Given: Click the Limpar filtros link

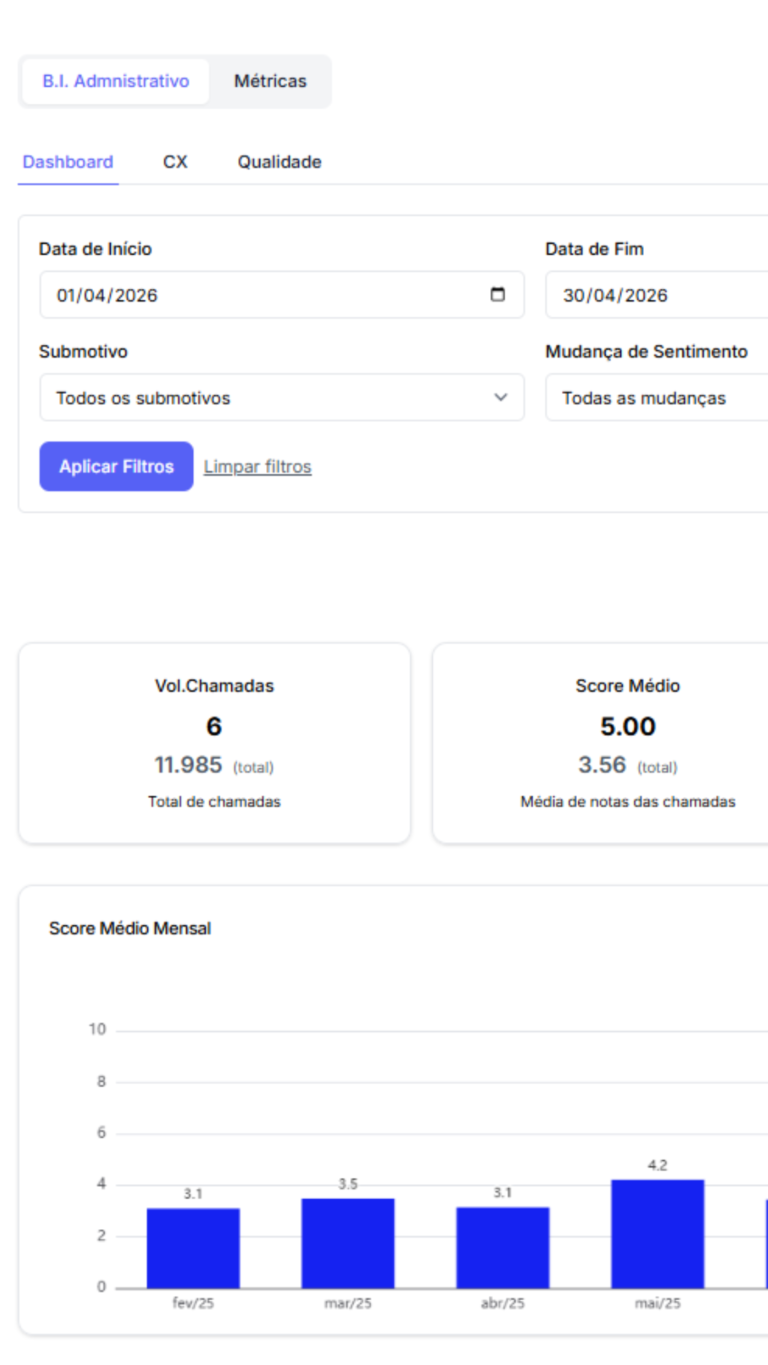Looking at the screenshot, I should tap(258, 467).
